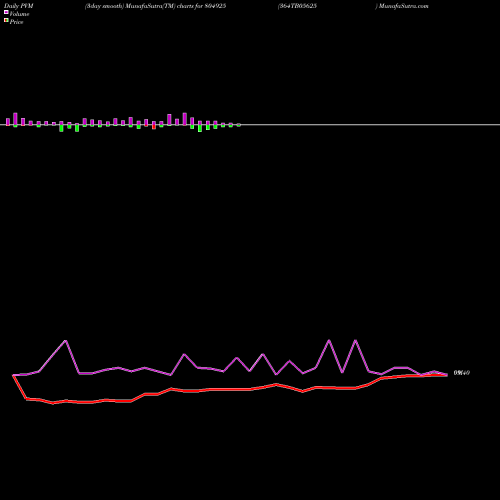The image size is (500, 500).
Task: Click the end value label beside the lines
Action: click(462, 373)
